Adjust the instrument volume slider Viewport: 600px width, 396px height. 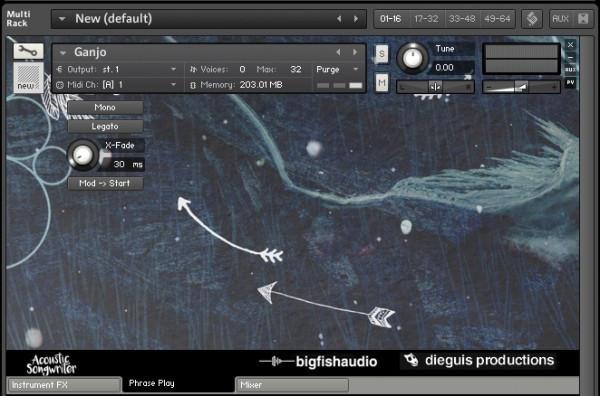521,87
